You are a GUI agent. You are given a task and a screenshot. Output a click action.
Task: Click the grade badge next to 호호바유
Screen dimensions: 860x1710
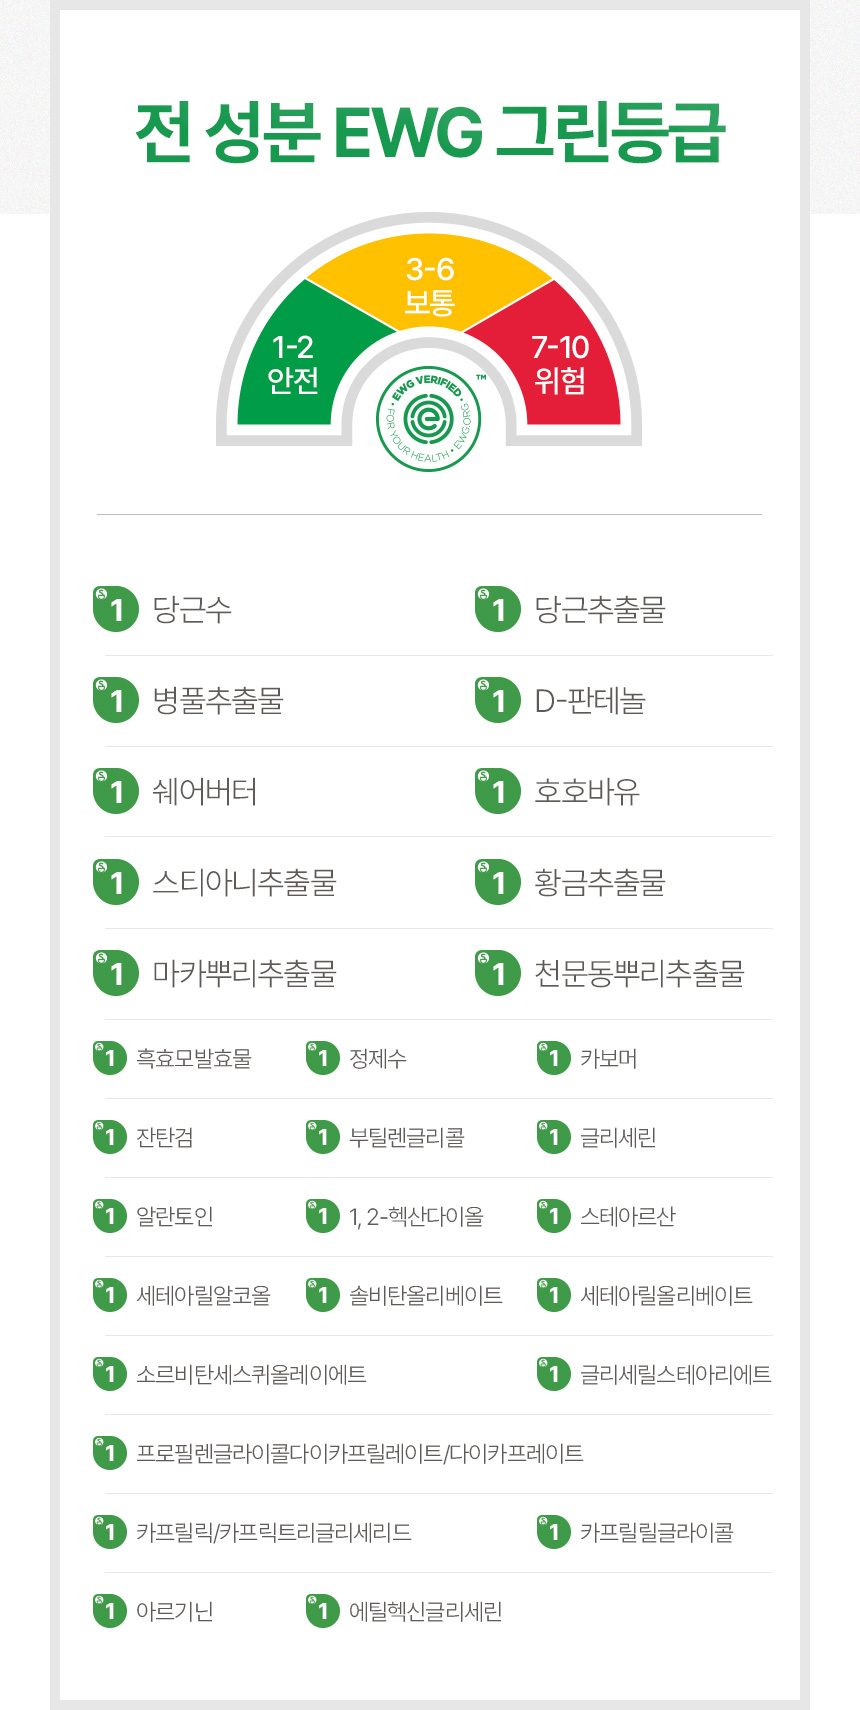pyautogui.click(x=498, y=791)
